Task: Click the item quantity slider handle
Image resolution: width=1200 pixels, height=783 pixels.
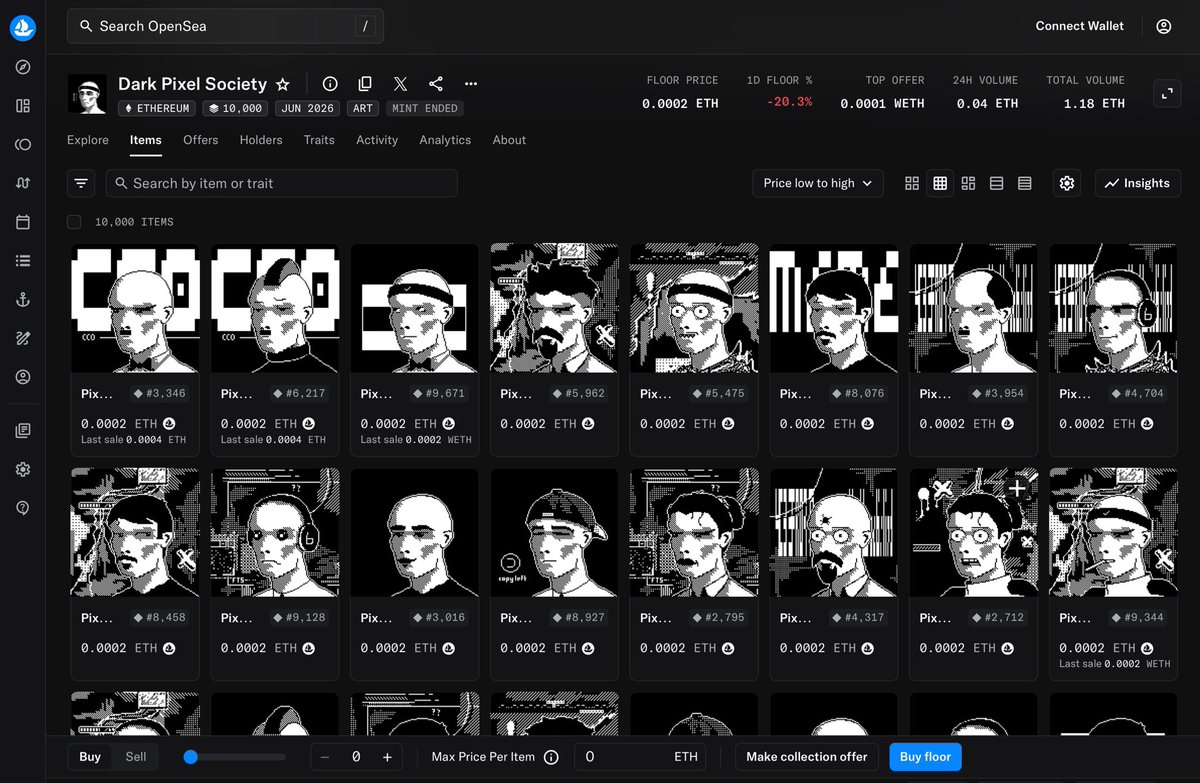Action: pos(191,757)
